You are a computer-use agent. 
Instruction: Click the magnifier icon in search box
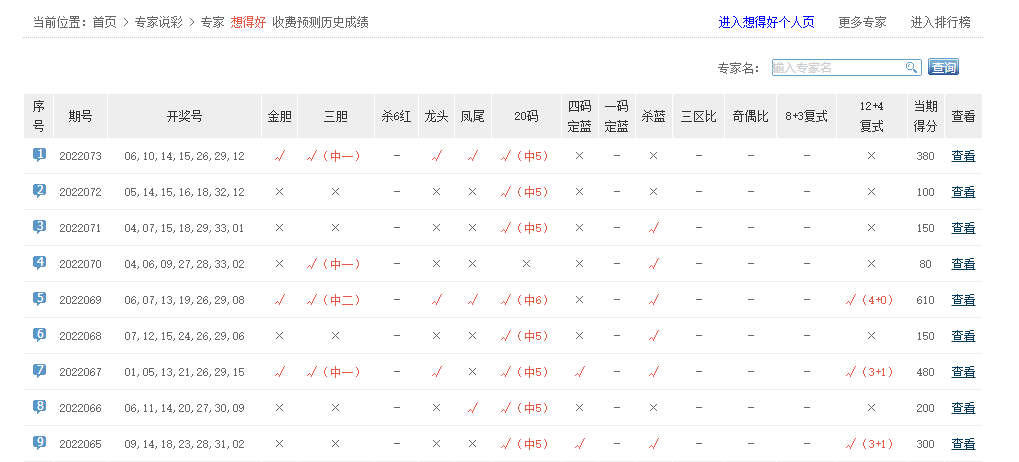point(911,68)
